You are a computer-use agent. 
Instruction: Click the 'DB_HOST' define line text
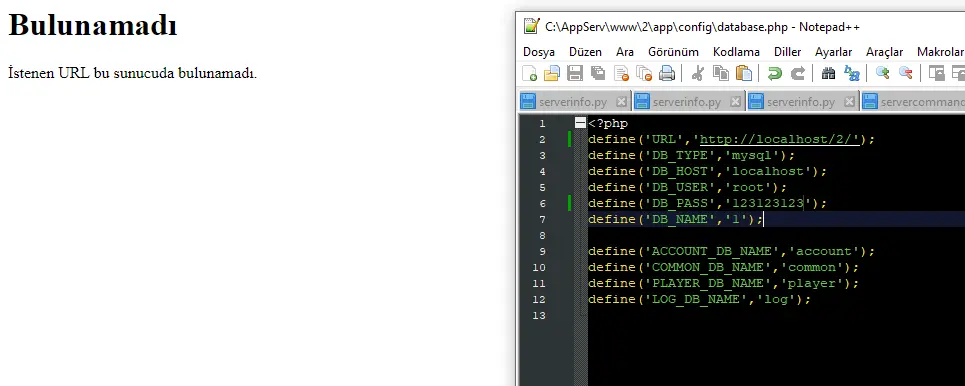tap(708, 172)
